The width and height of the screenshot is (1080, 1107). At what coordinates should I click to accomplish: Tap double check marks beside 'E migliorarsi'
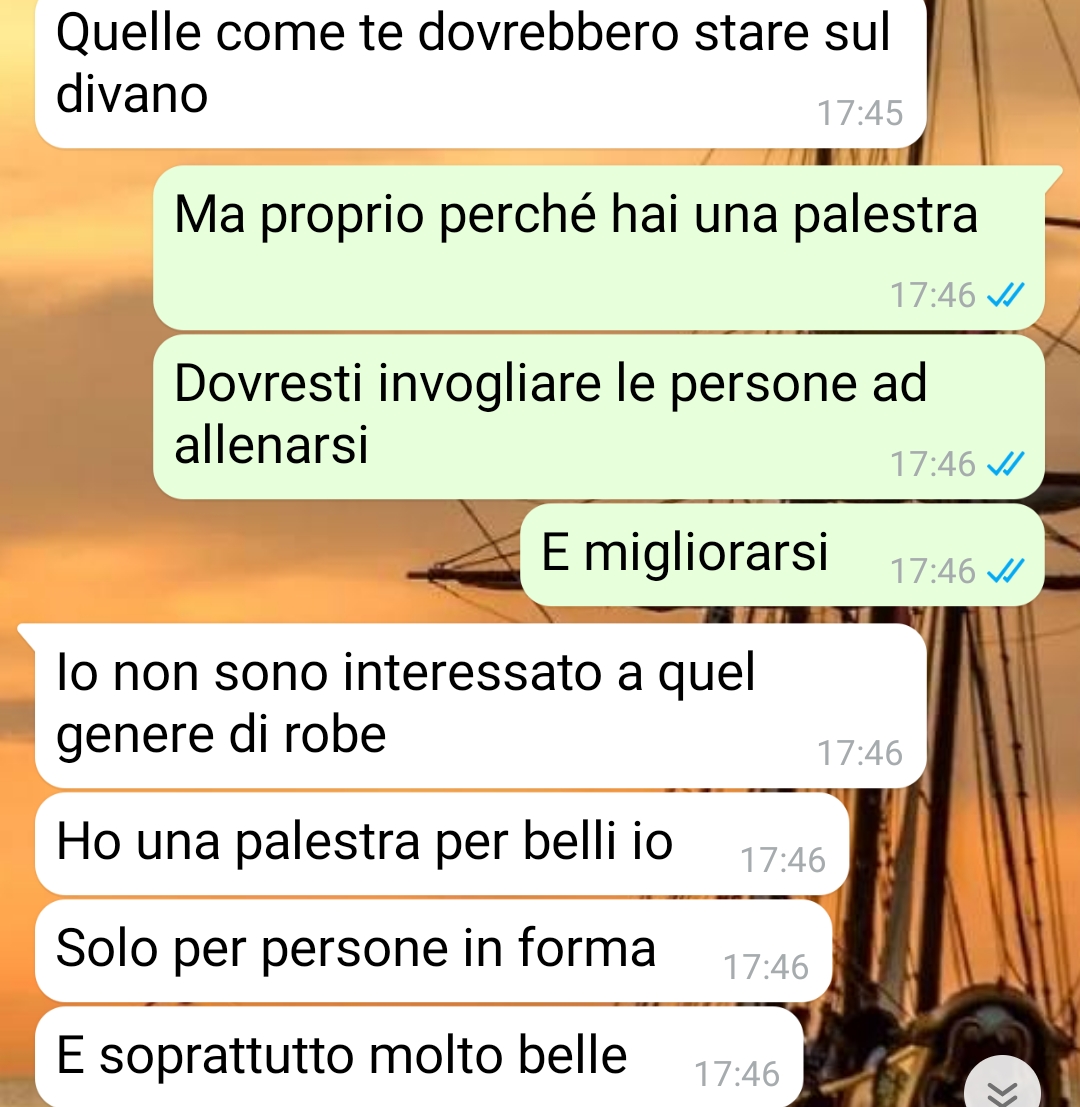tap(1005, 570)
